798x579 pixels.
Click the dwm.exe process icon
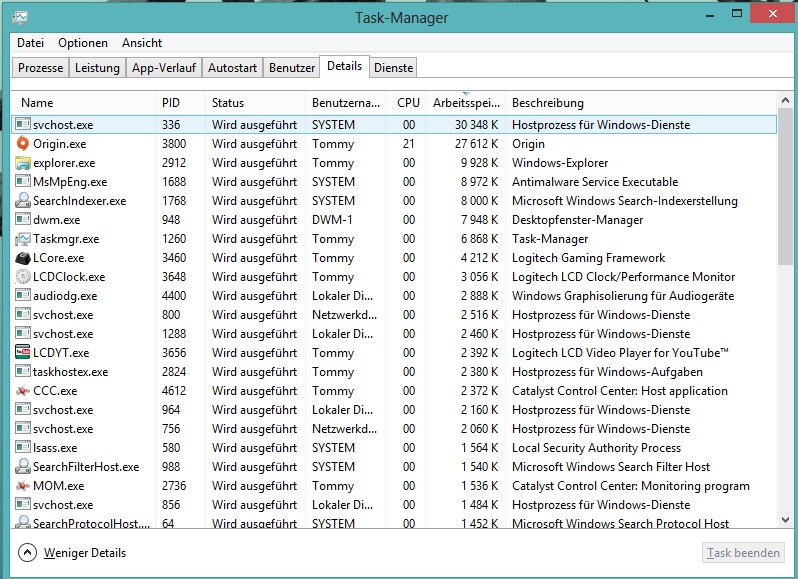tap(23, 220)
